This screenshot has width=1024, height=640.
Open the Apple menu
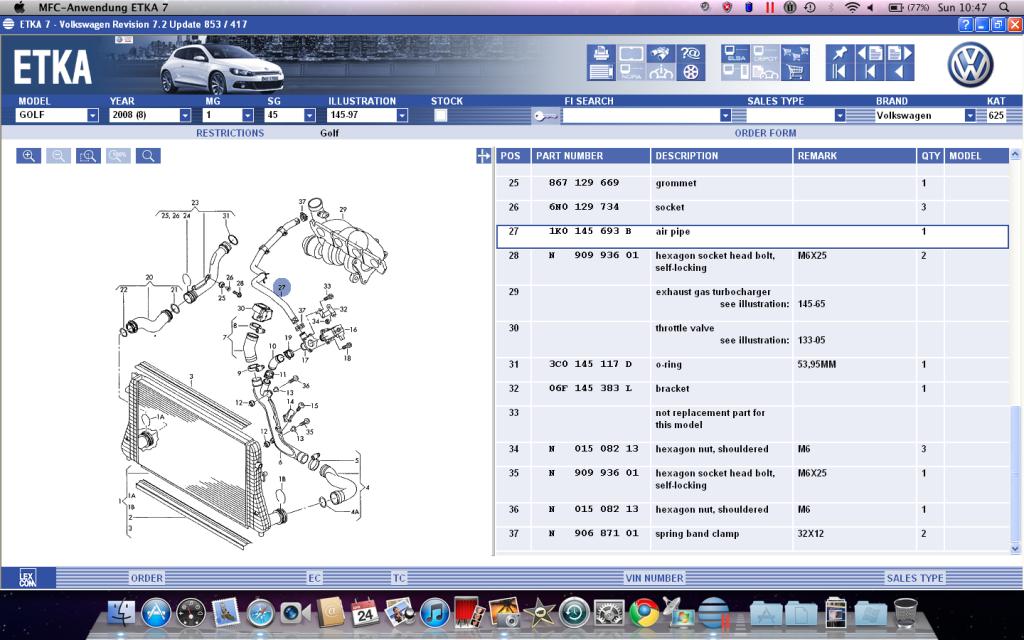(20, 8)
